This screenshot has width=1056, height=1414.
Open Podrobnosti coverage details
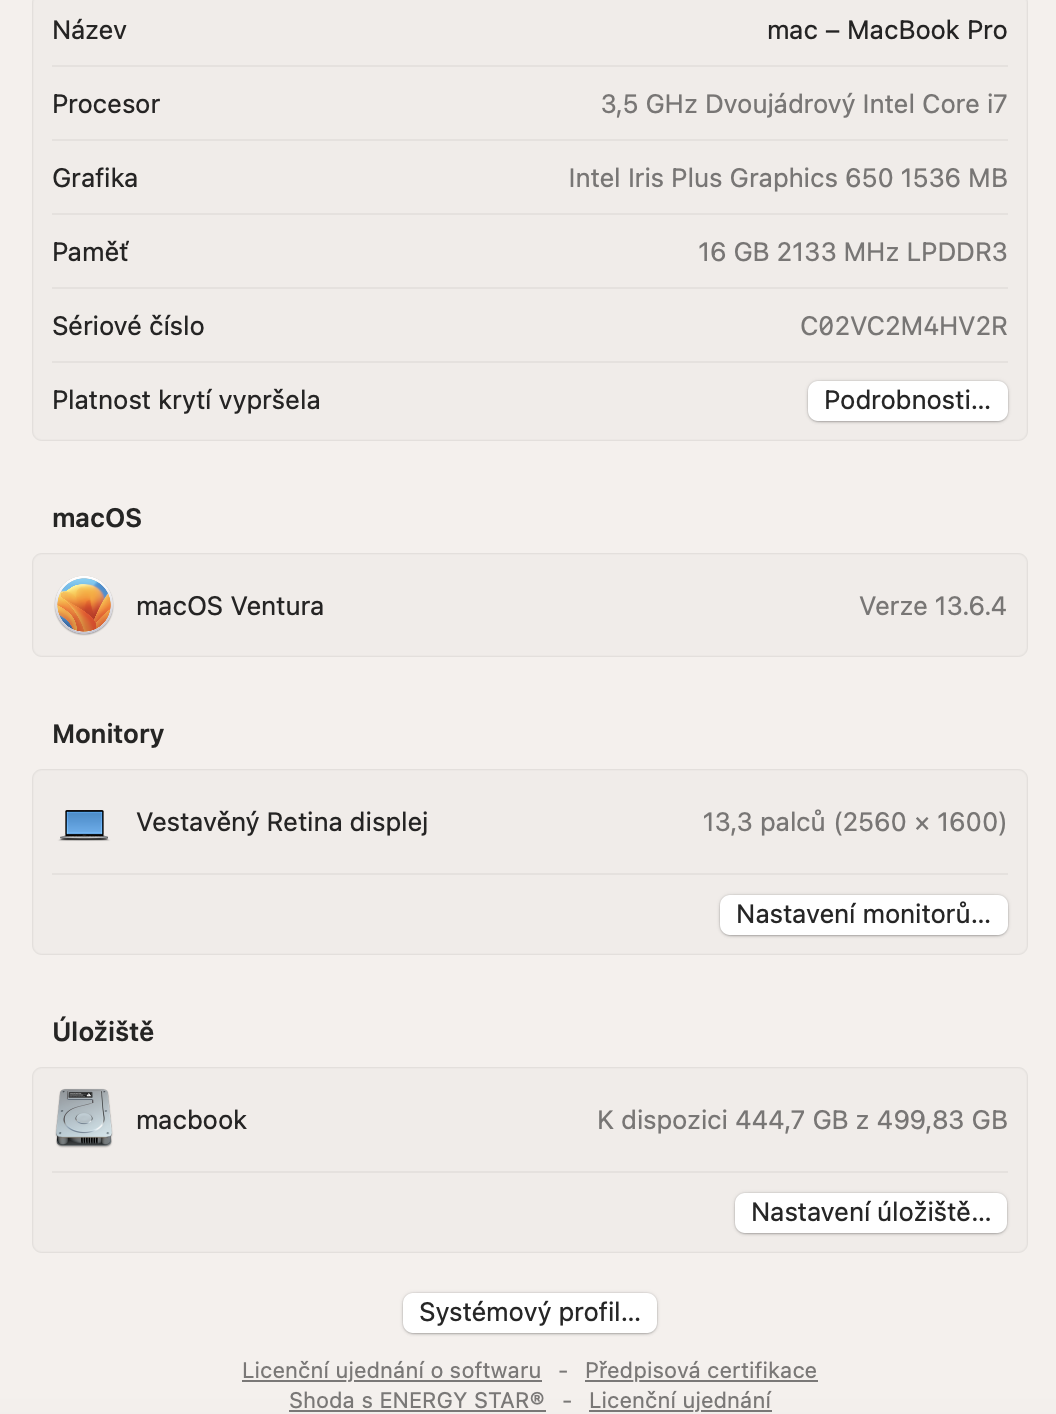907,401
